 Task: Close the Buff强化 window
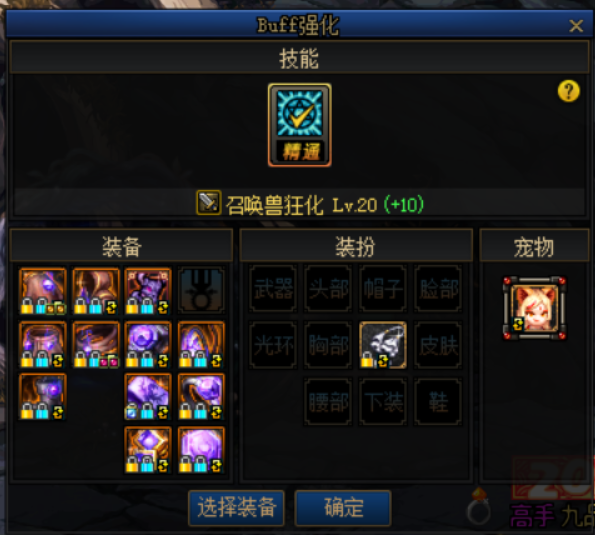(x=576, y=26)
